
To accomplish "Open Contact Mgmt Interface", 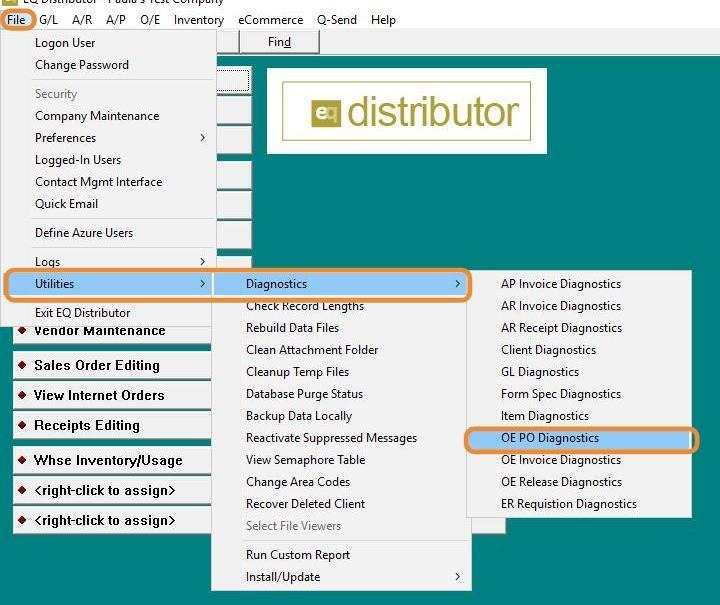I will click(x=109, y=182).
